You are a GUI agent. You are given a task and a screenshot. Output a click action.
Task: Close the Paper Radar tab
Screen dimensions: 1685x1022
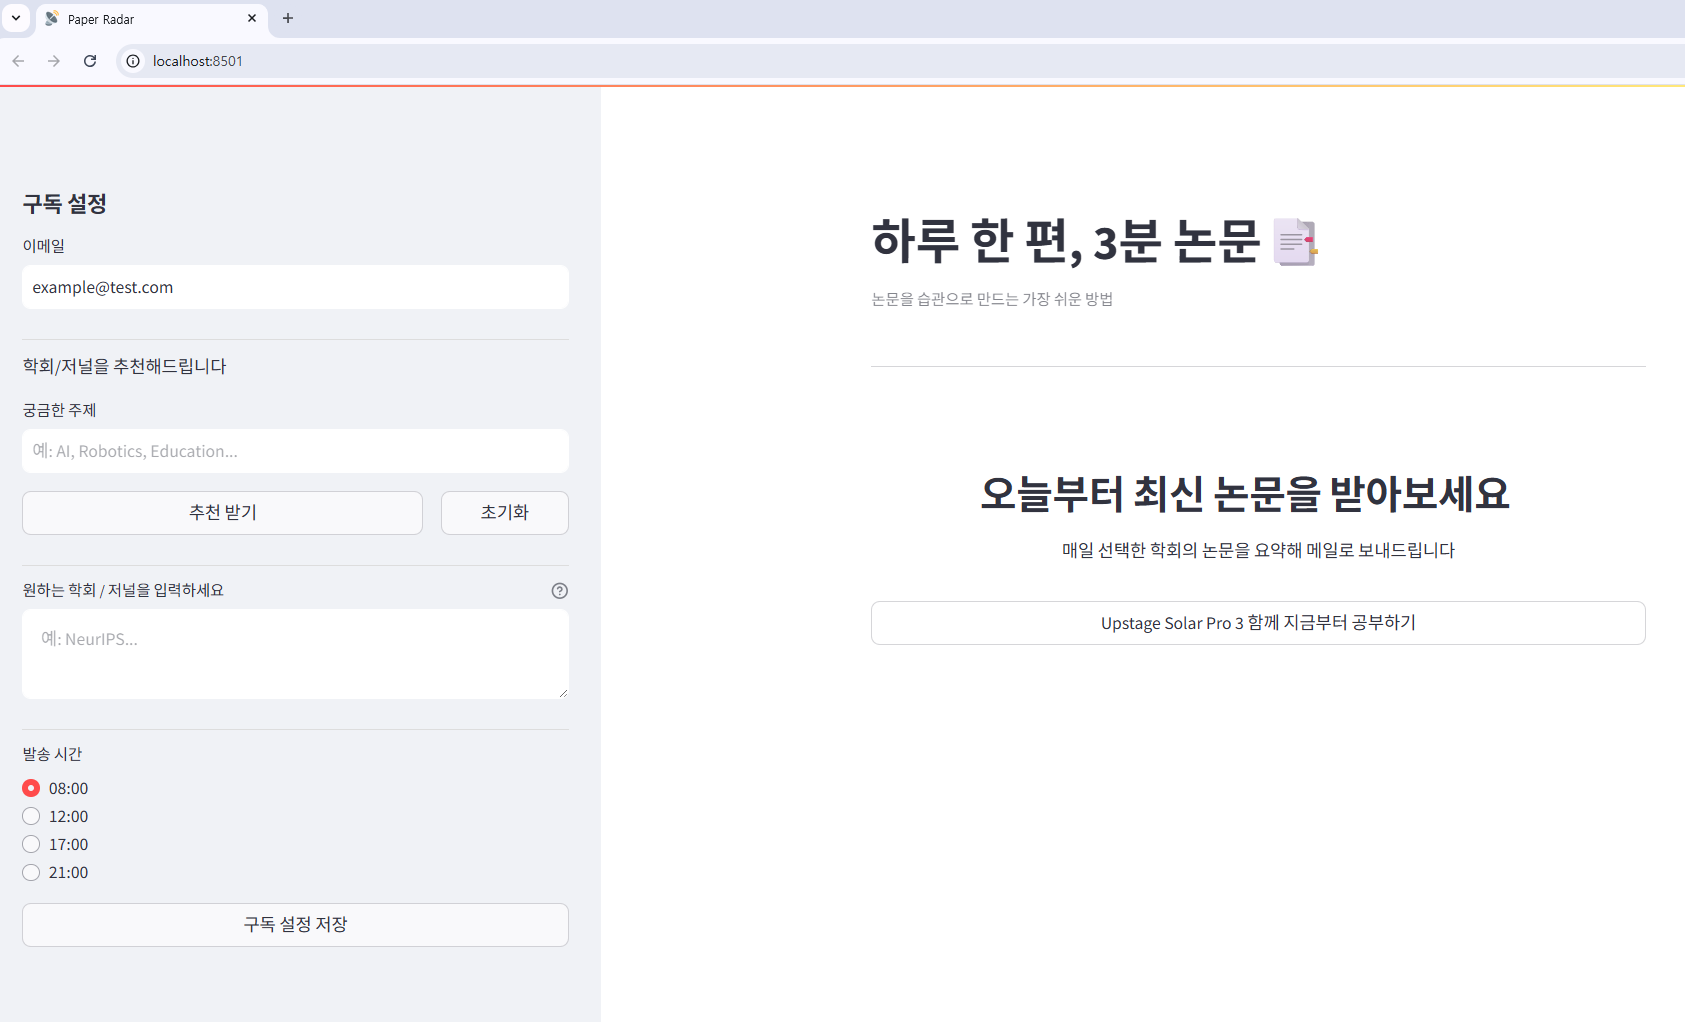[252, 18]
